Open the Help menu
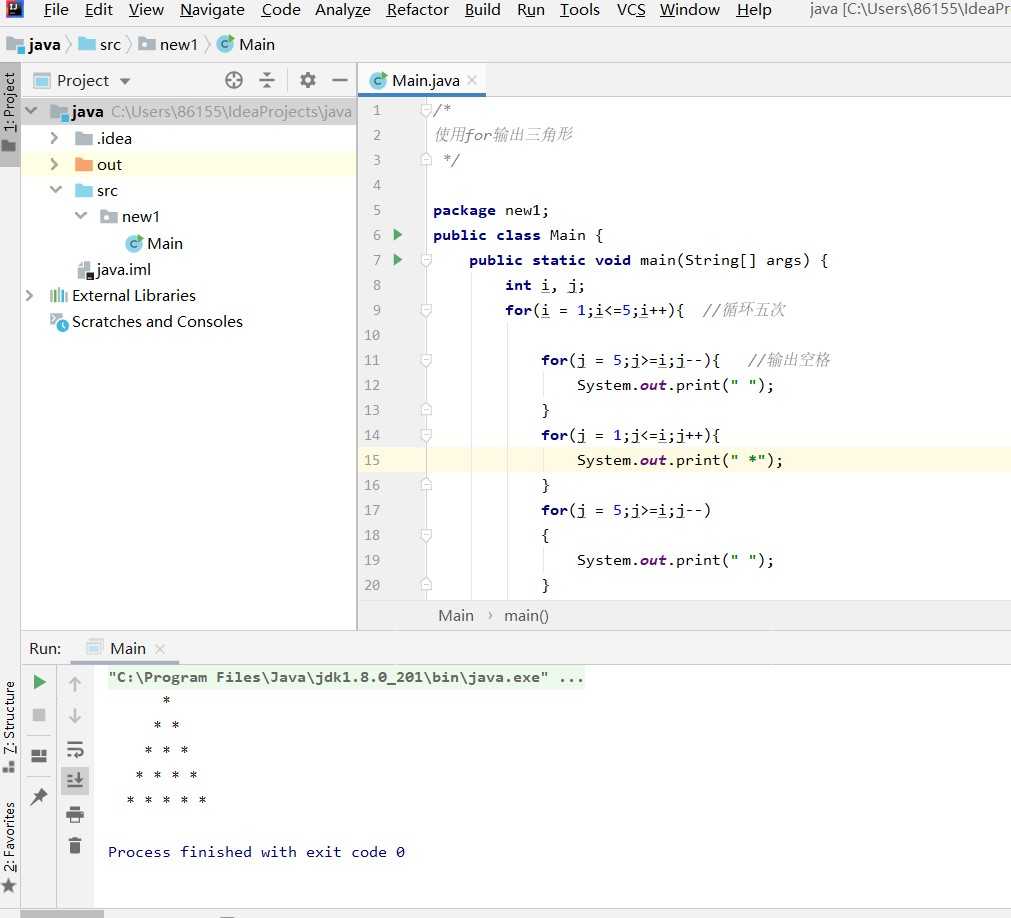 coord(754,10)
